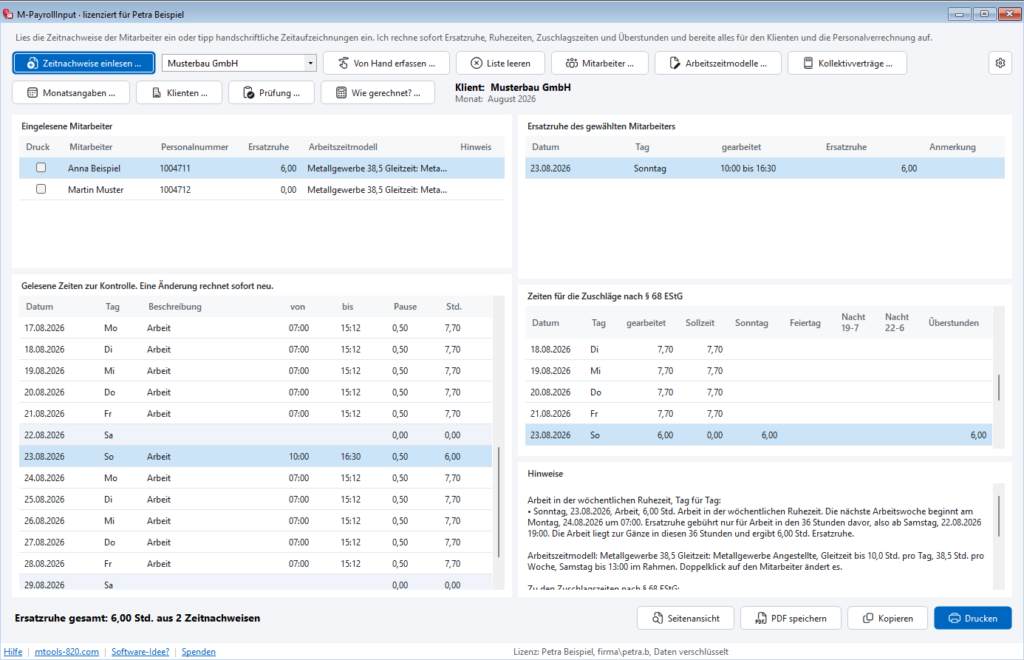Visit the mtools-820.com link
This screenshot has height=660, width=1024.
pyautogui.click(x=67, y=652)
